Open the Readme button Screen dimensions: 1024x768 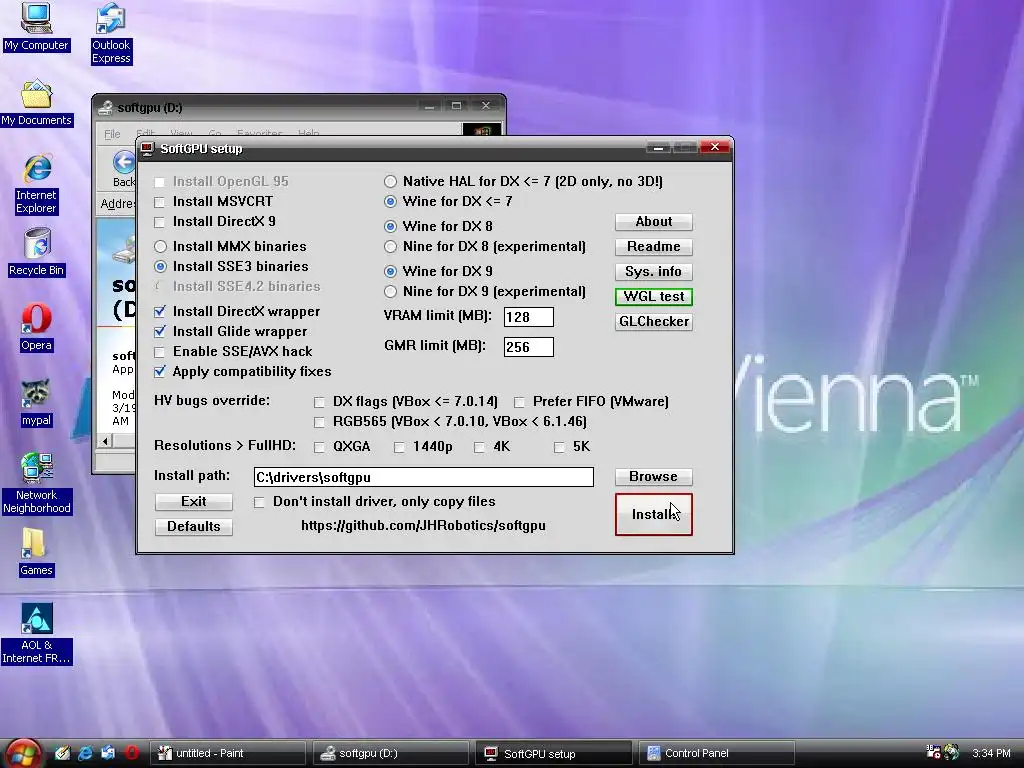pos(654,247)
